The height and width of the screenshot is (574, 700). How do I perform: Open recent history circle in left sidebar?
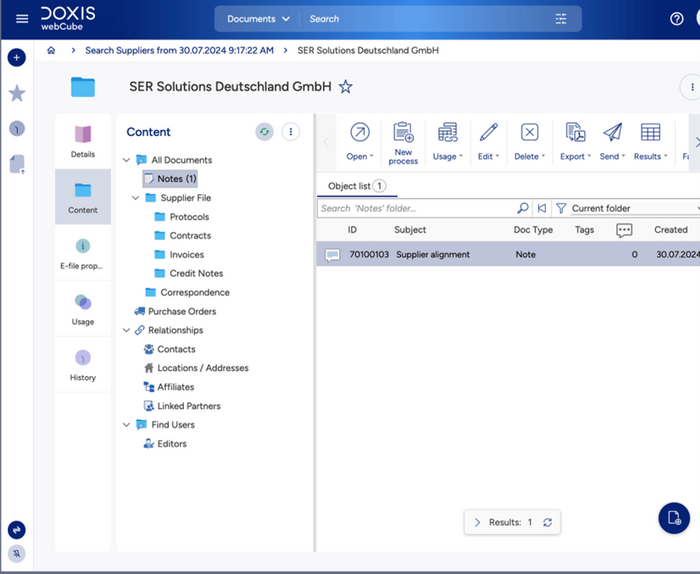click(x=17, y=129)
